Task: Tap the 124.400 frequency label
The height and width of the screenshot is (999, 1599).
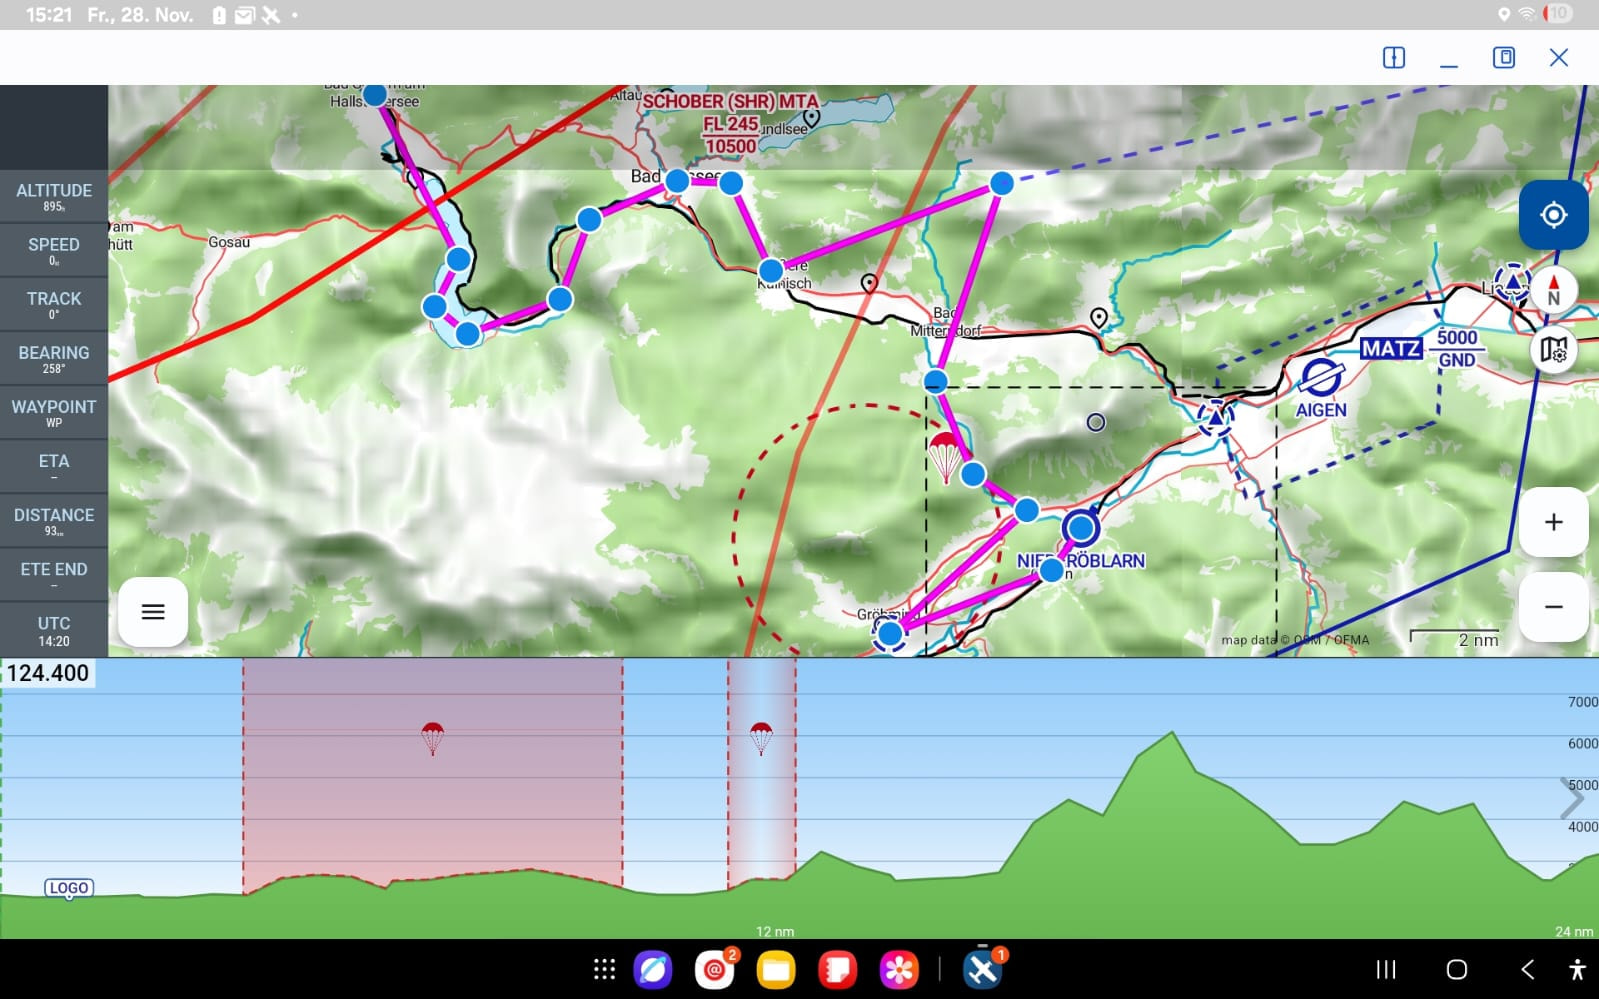Action: click(x=48, y=673)
